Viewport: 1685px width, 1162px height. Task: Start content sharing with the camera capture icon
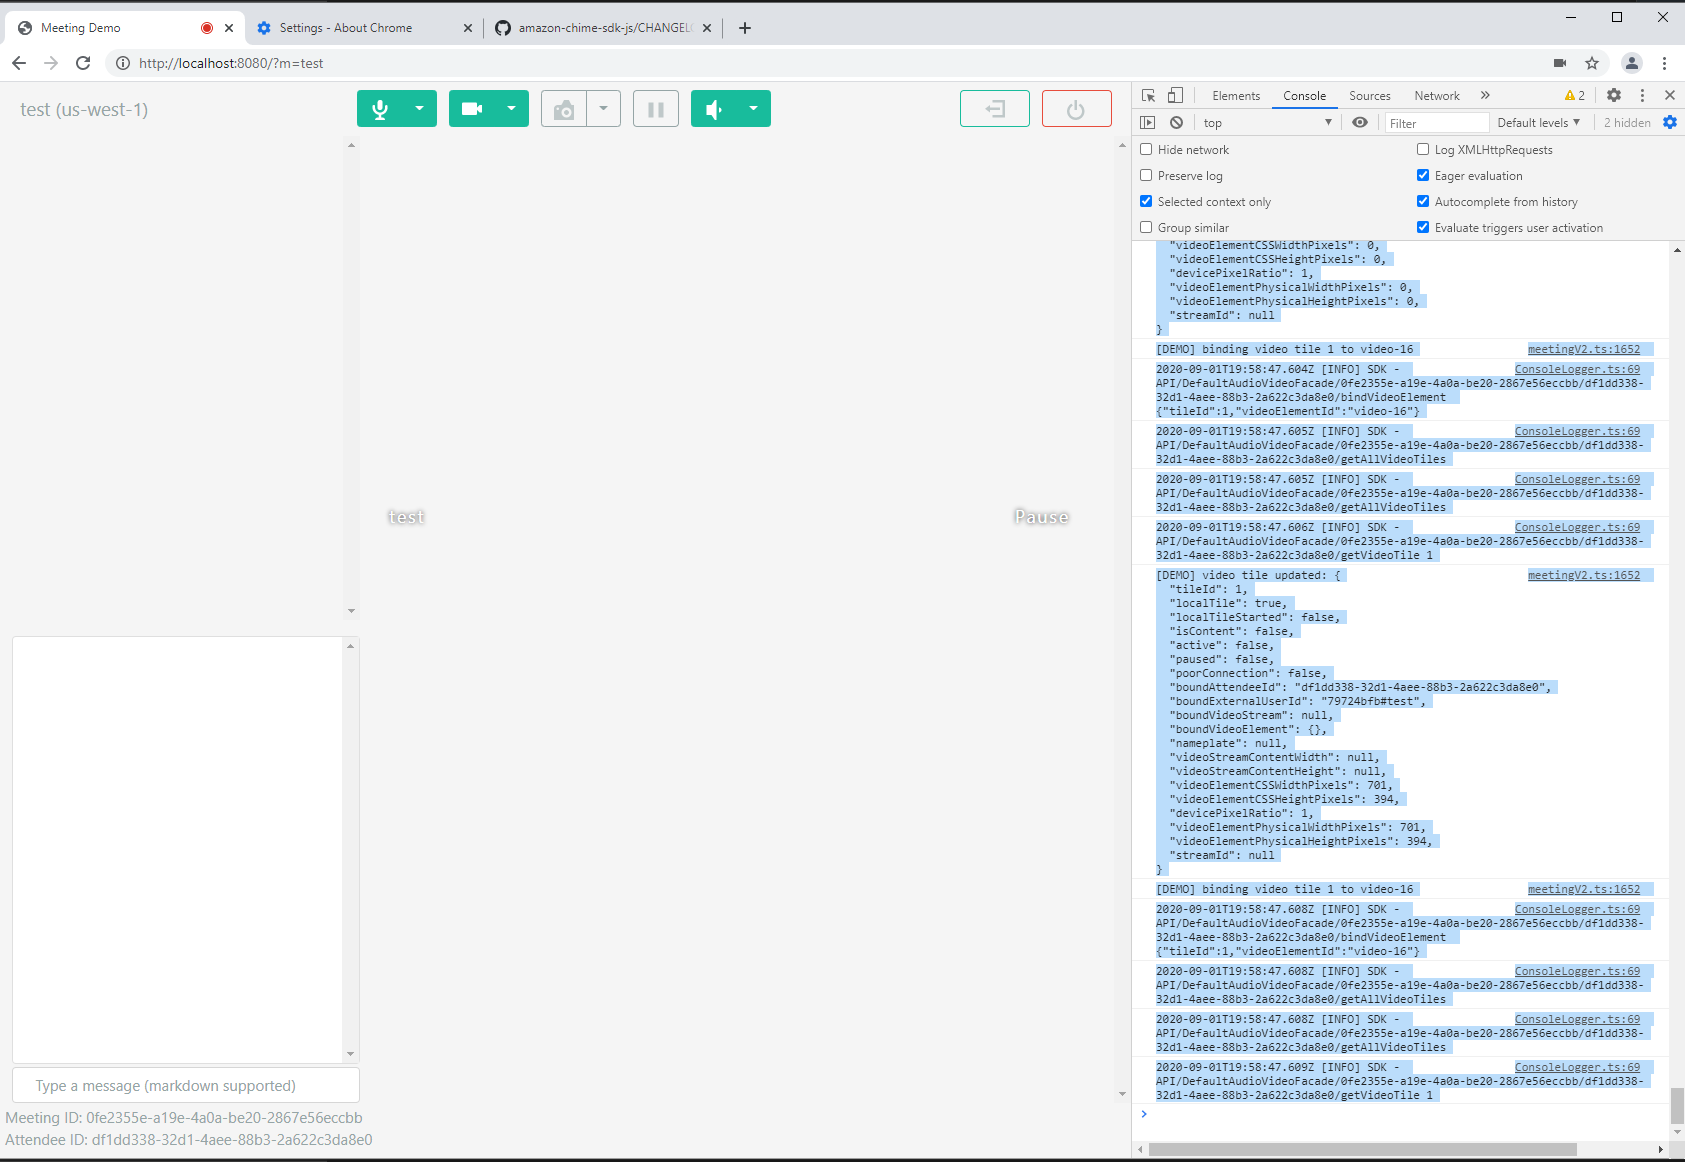563,108
